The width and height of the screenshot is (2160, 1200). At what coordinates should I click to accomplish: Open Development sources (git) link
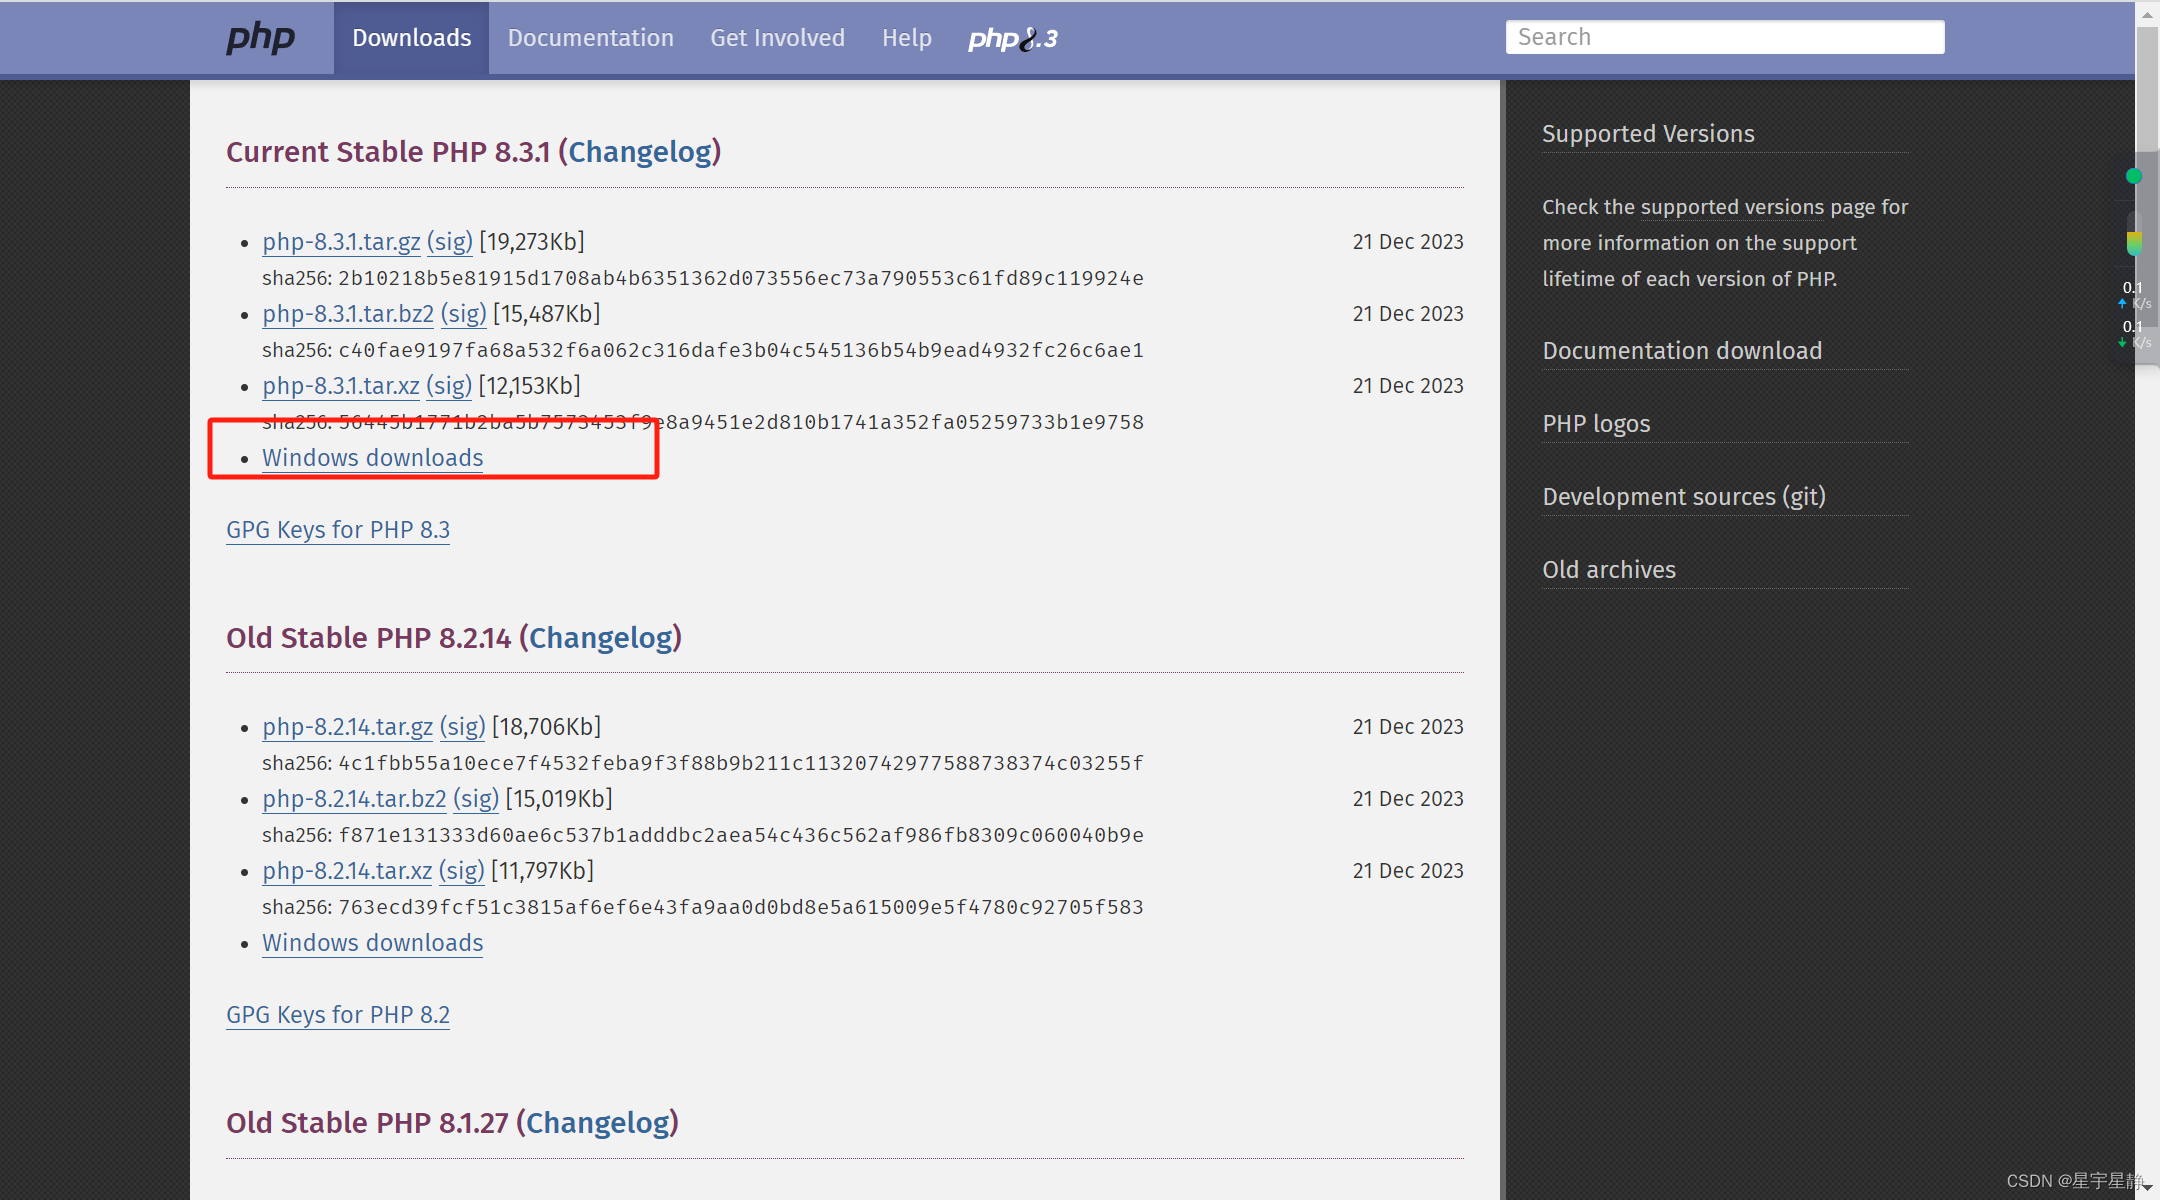click(x=1684, y=497)
